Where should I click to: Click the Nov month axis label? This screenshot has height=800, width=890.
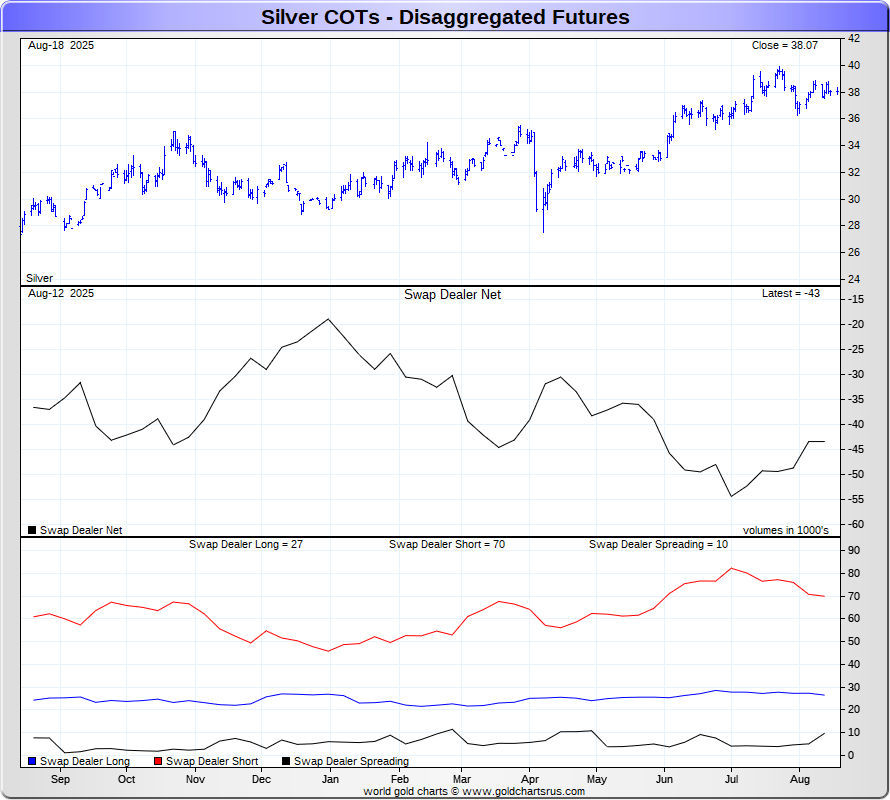(x=195, y=780)
